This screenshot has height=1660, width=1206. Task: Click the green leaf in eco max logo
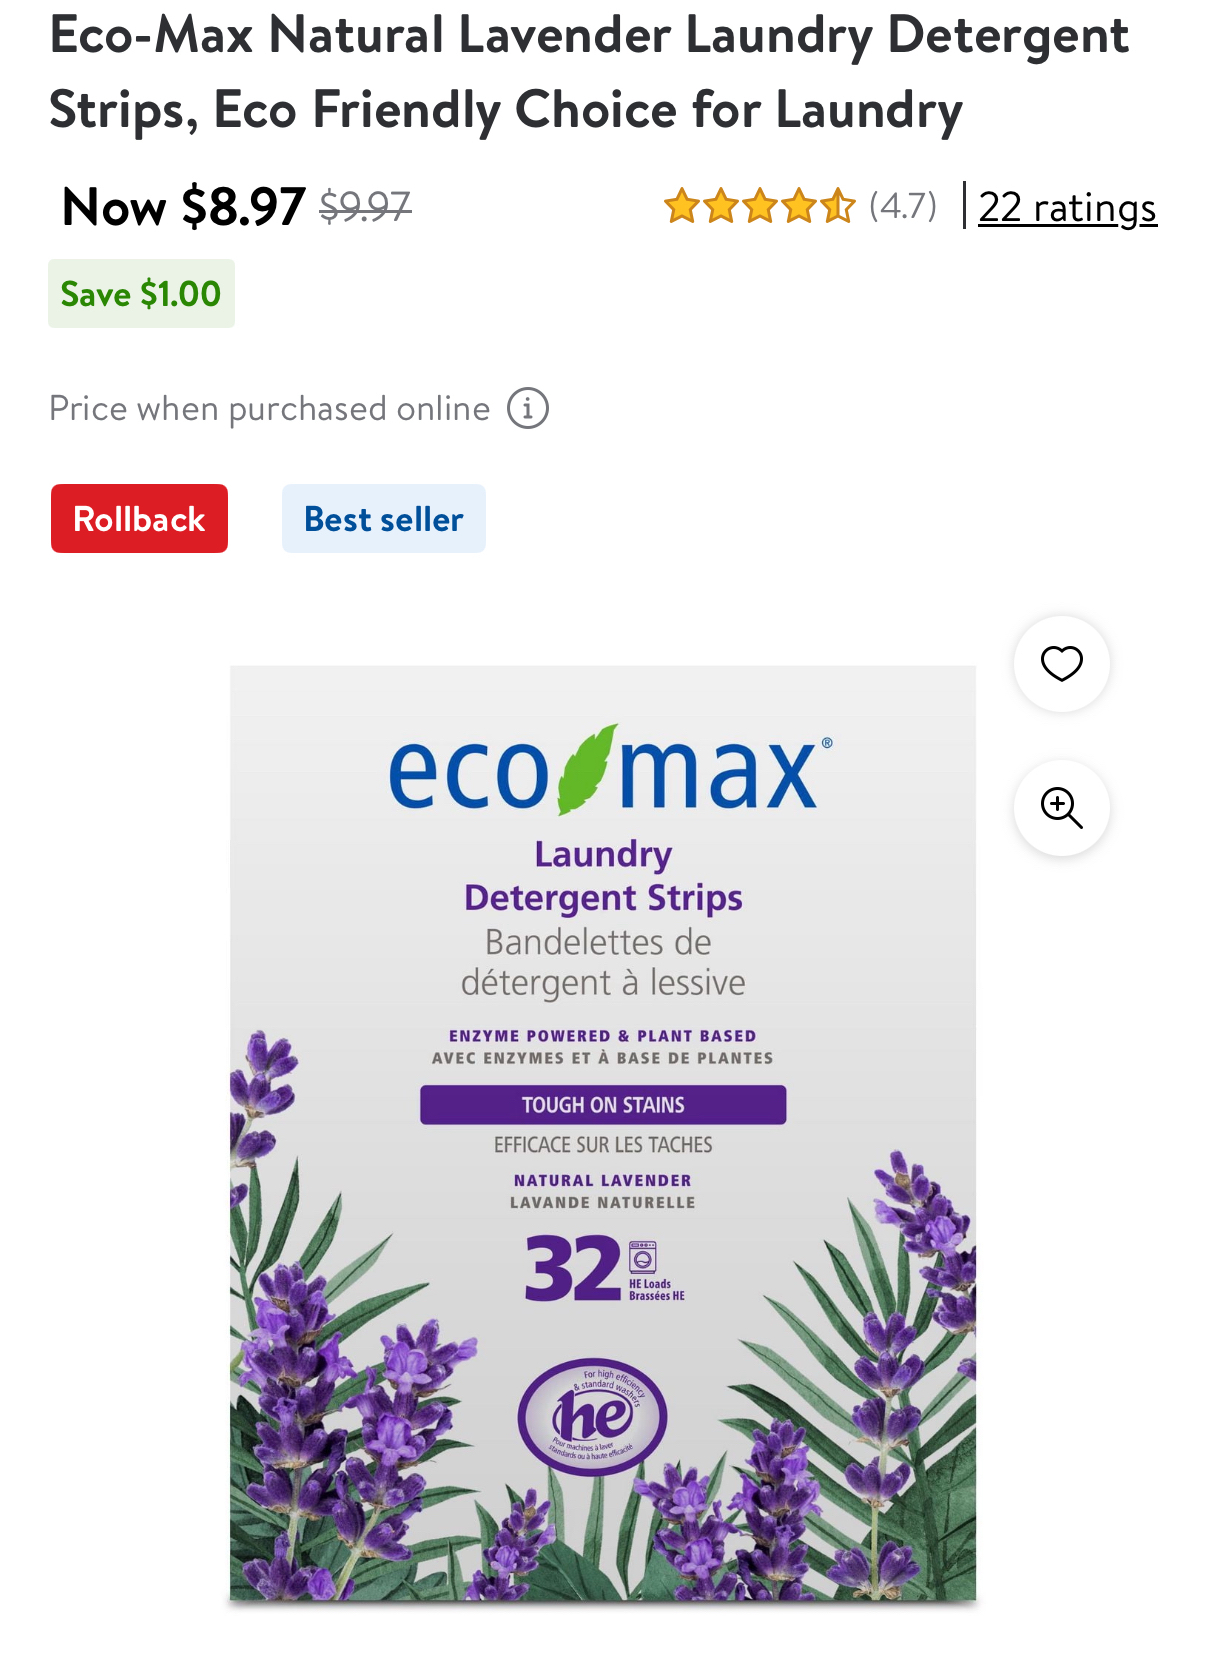586,769
